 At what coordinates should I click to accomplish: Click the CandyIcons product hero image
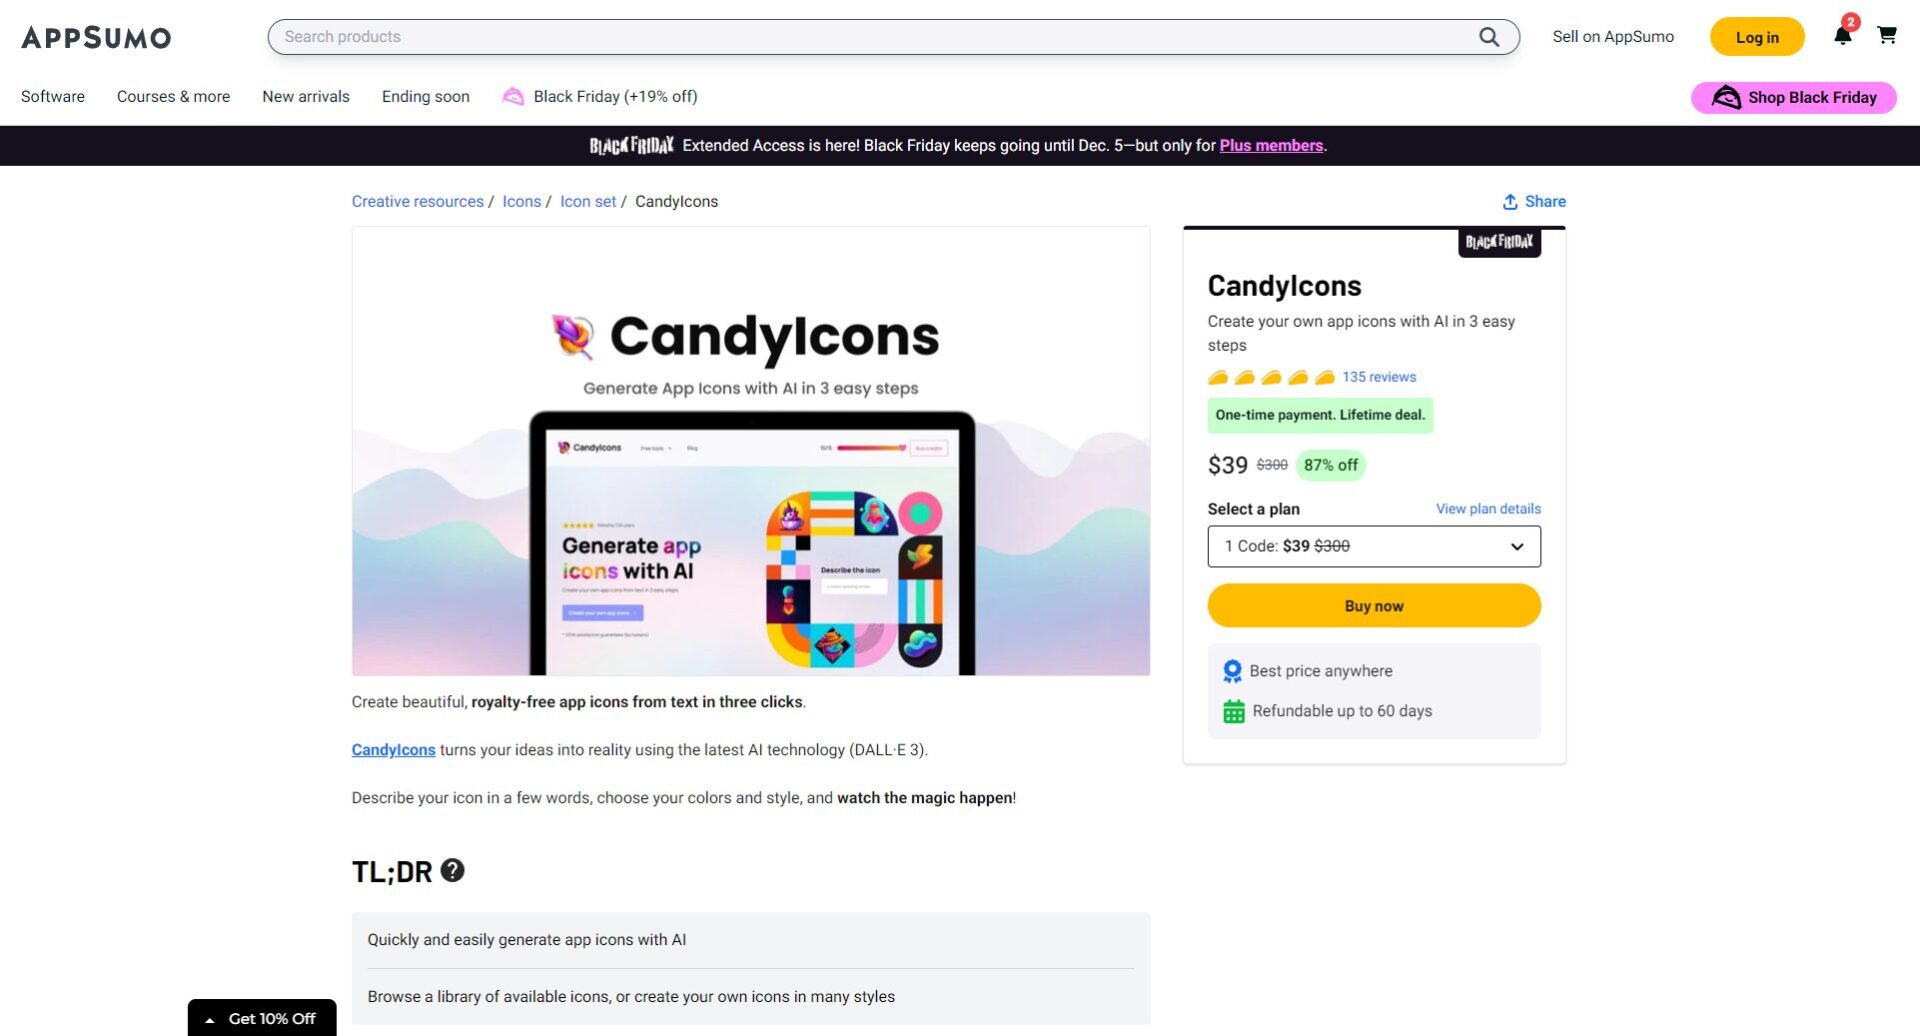point(750,451)
